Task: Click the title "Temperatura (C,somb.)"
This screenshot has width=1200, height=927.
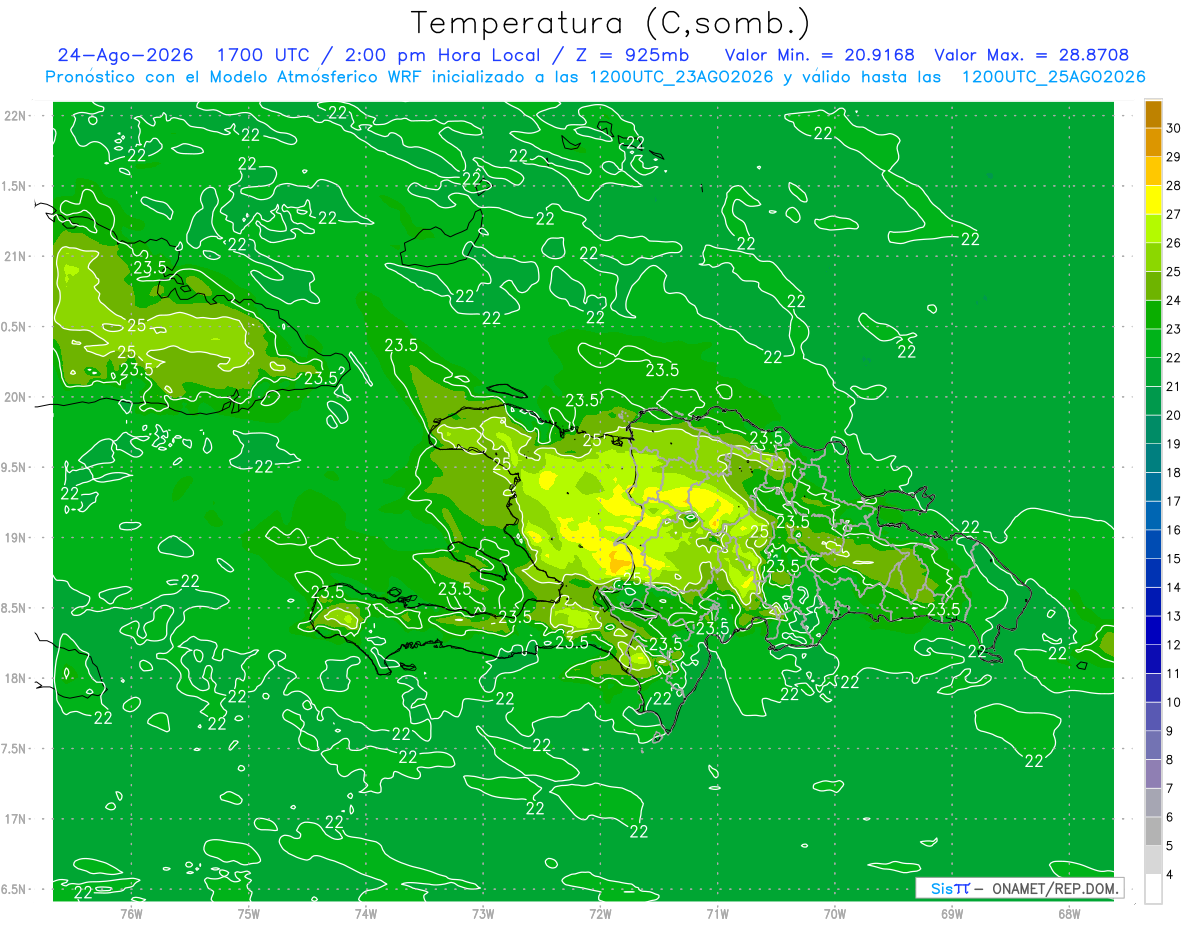Action: pyautogui.click(x=611, y=23)
